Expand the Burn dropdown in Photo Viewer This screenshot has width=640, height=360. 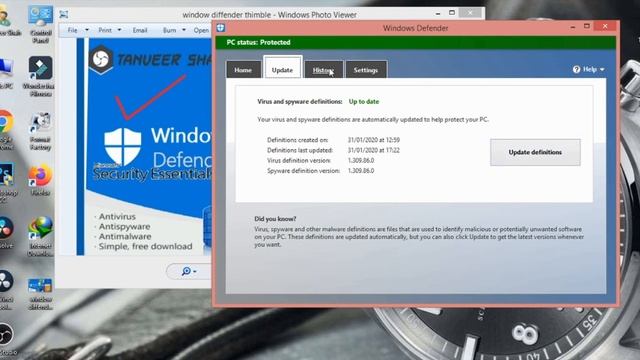pos(184,30)
